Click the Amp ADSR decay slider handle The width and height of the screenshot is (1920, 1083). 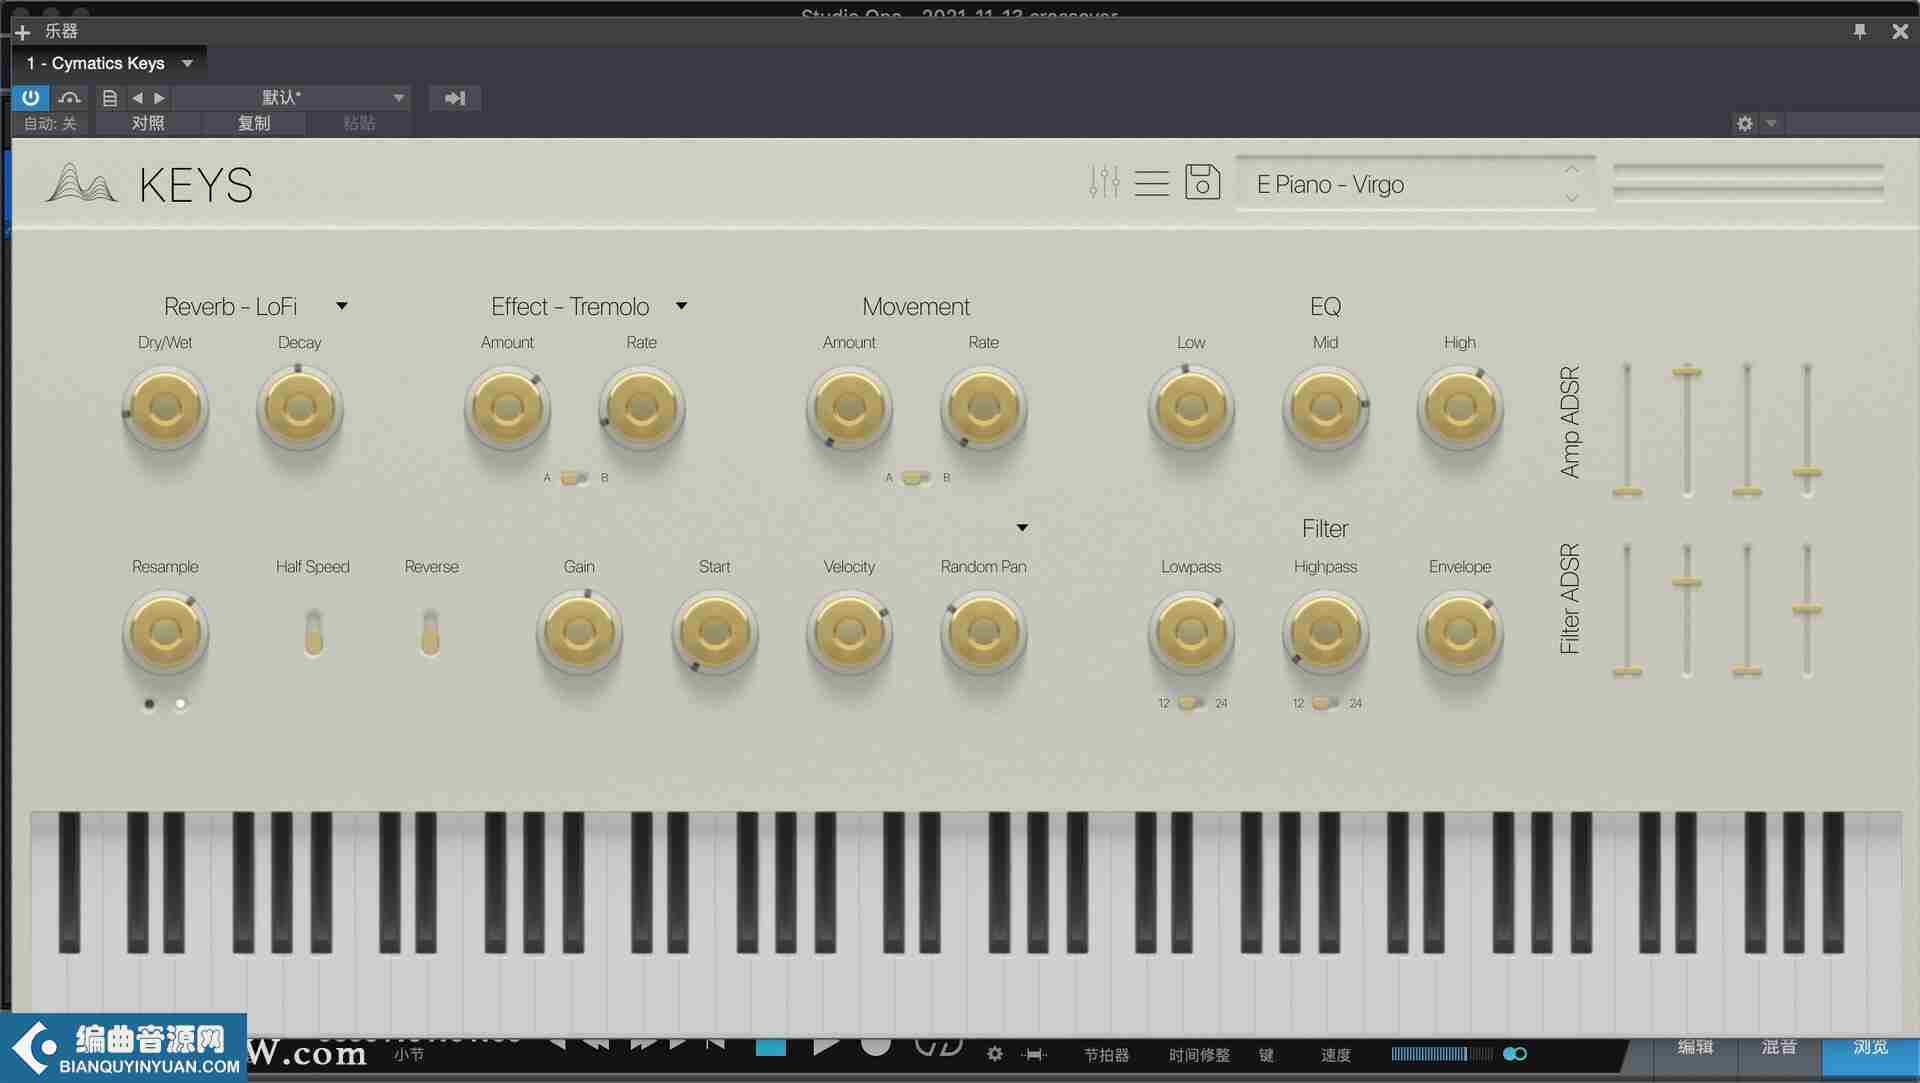pyautogui.click(x=1687, y=373)
